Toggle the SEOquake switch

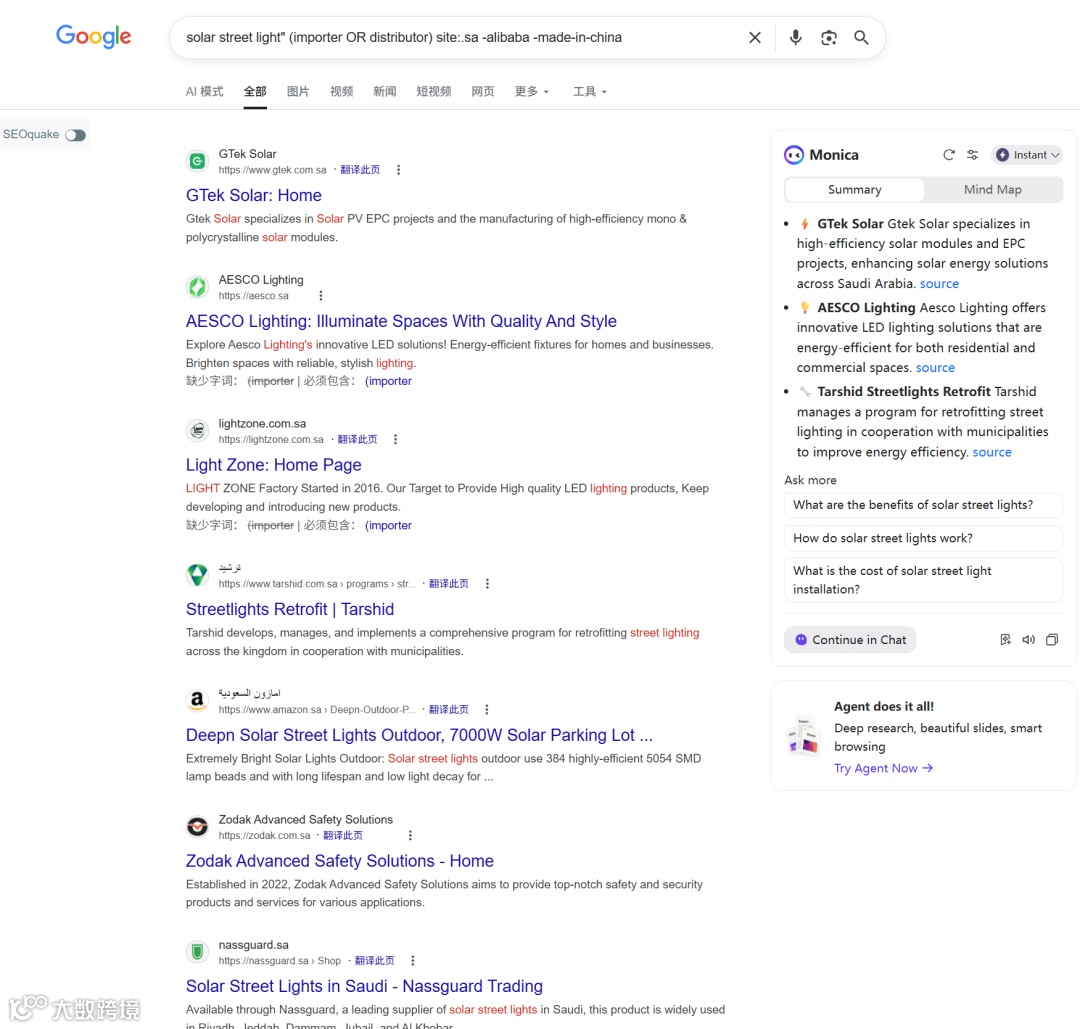point(76,135)
